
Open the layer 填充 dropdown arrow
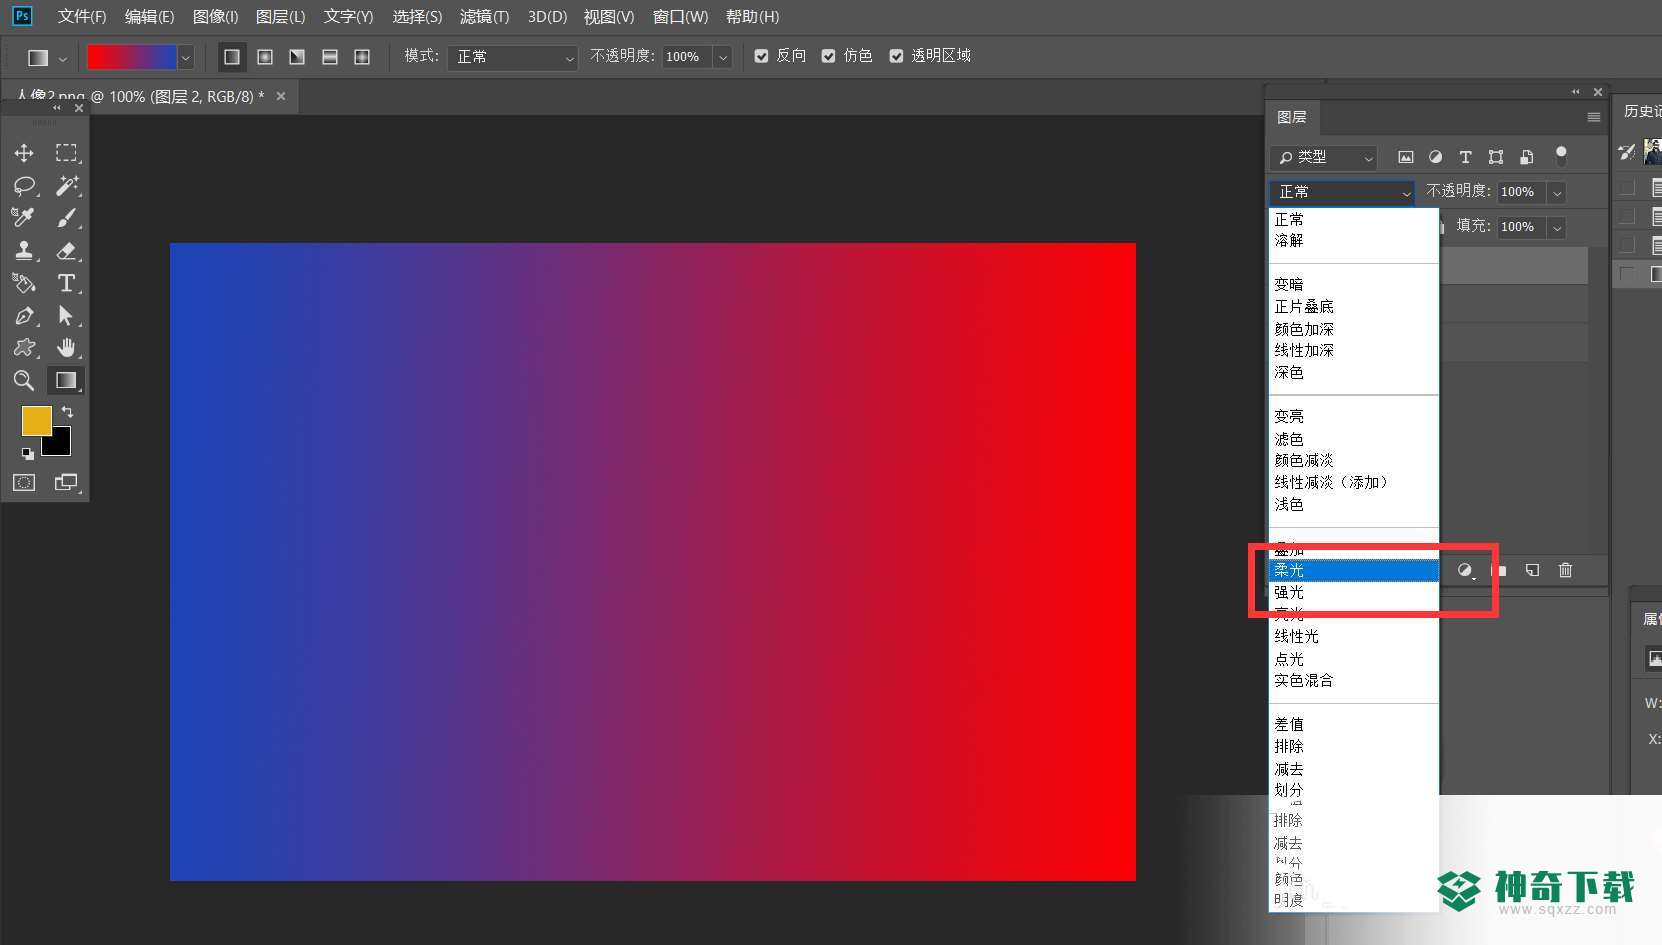click(x=1557, y=228)
